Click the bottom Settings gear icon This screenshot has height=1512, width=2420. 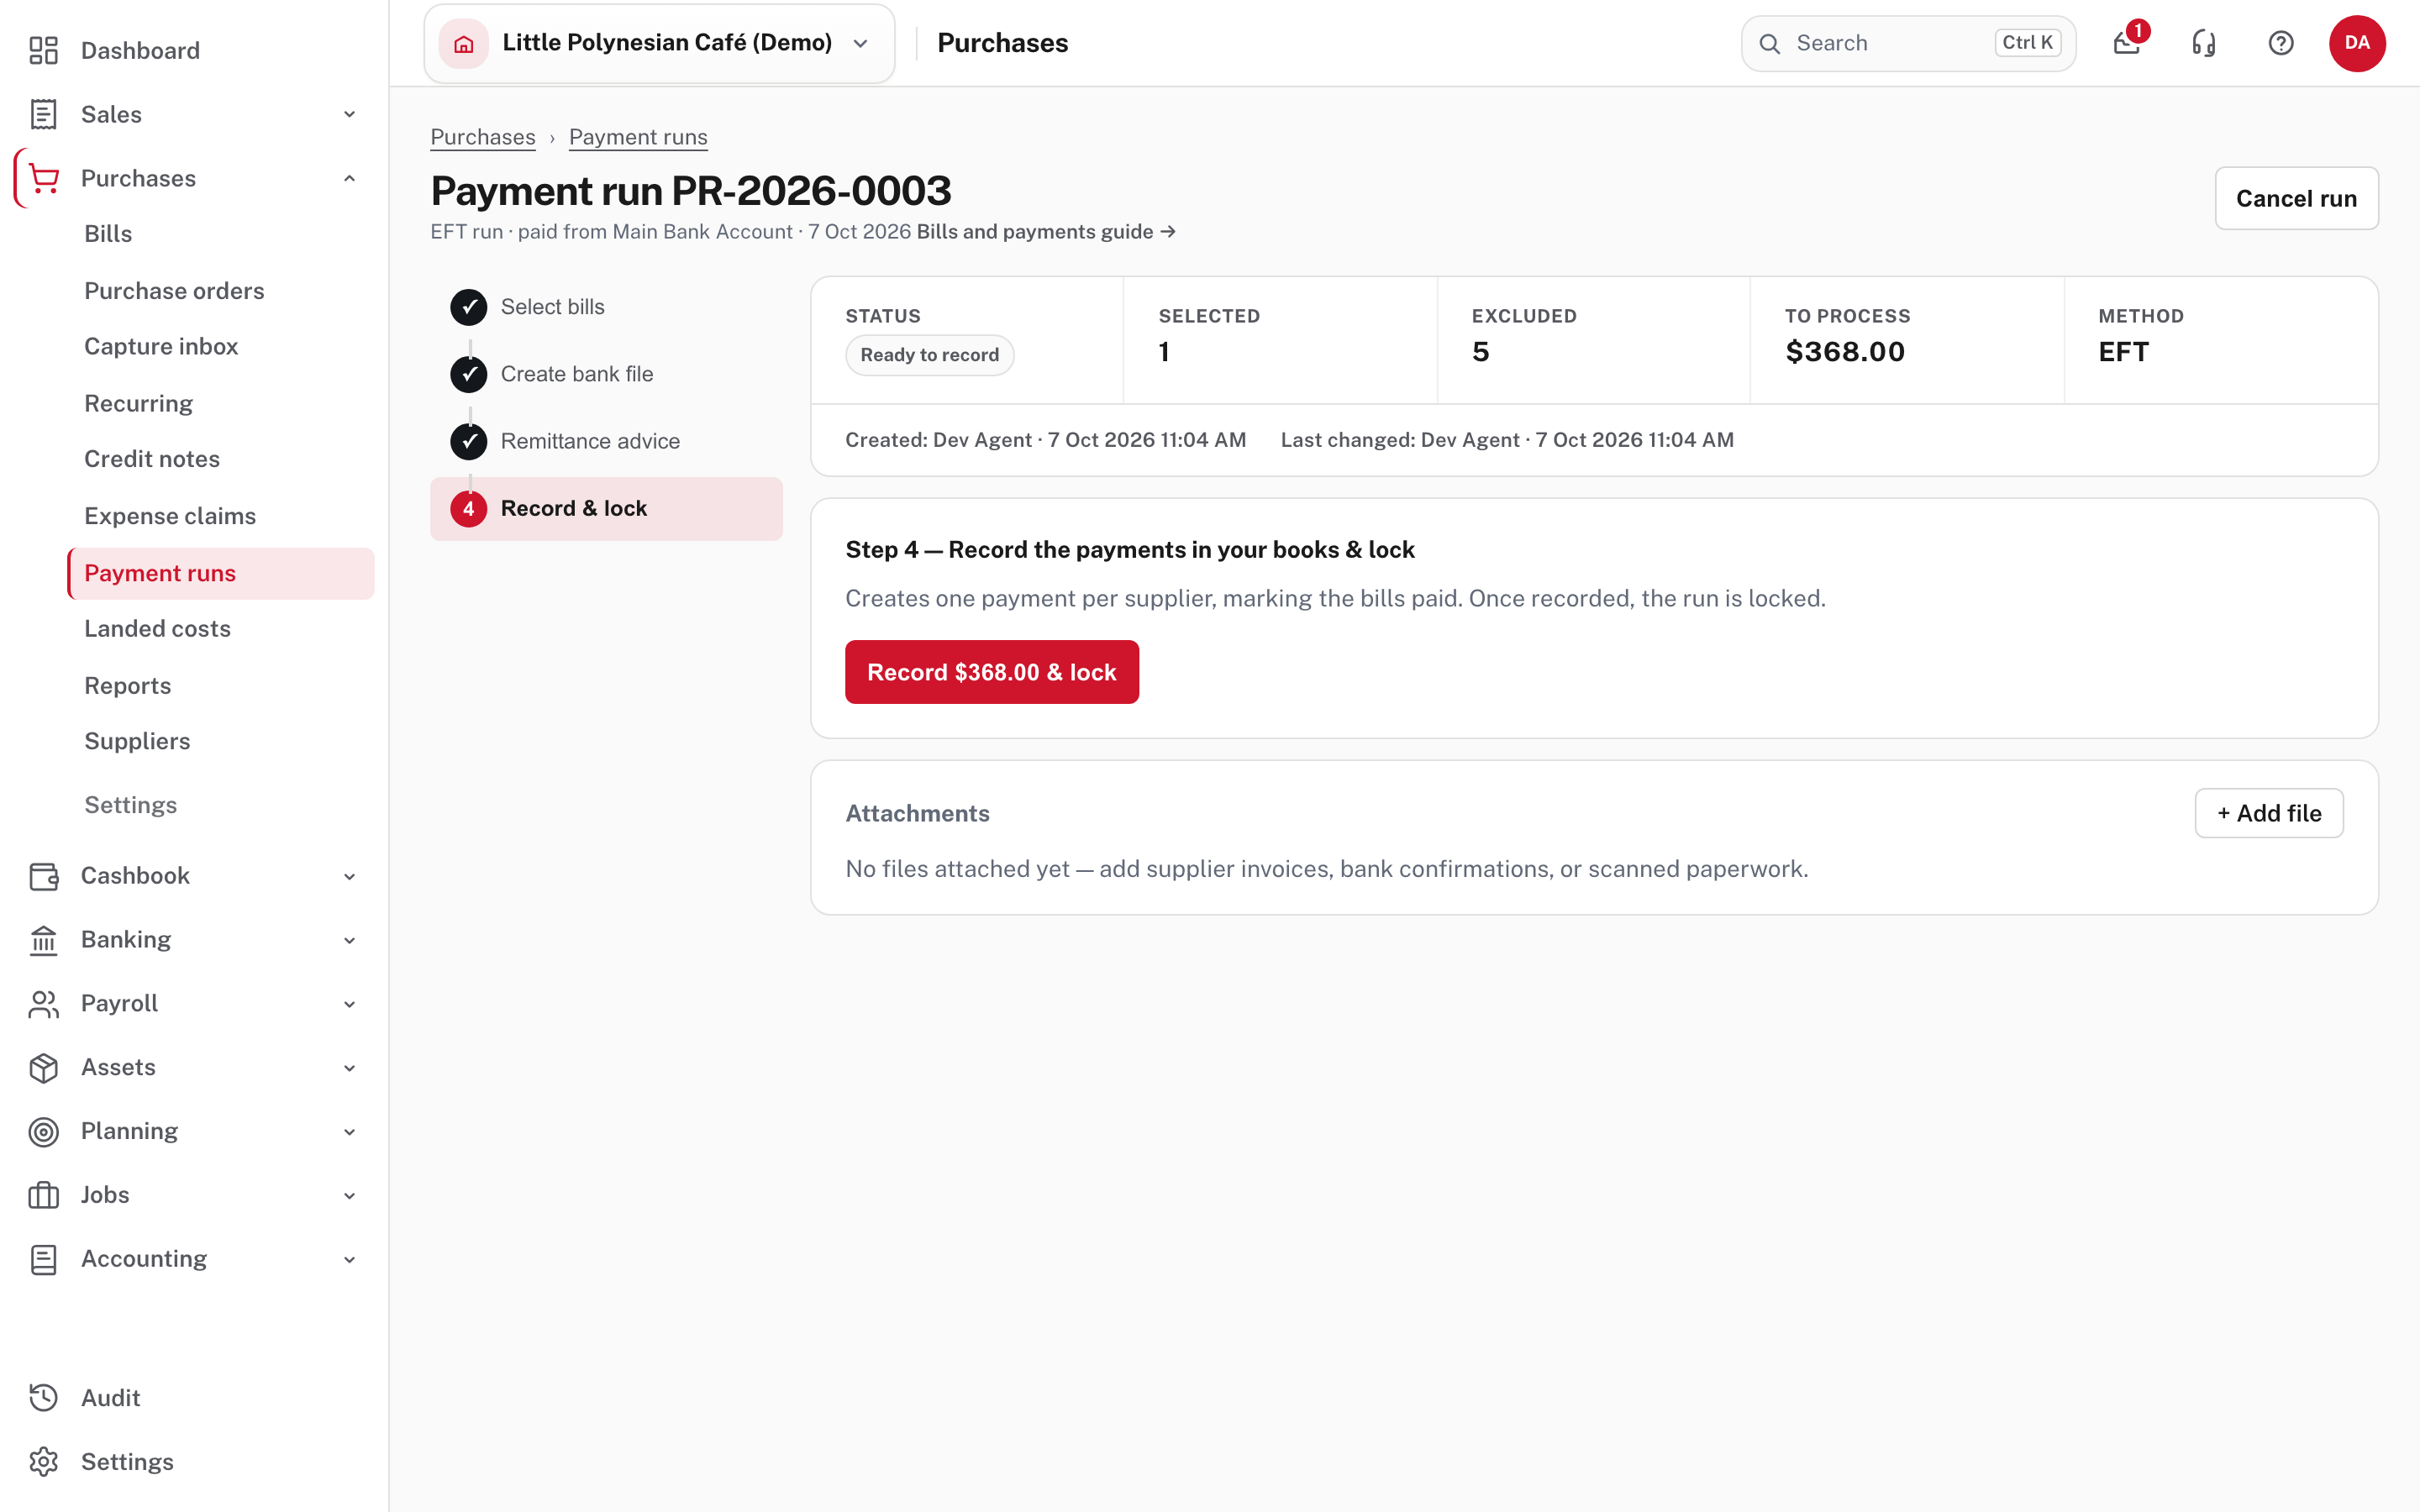43,1462
